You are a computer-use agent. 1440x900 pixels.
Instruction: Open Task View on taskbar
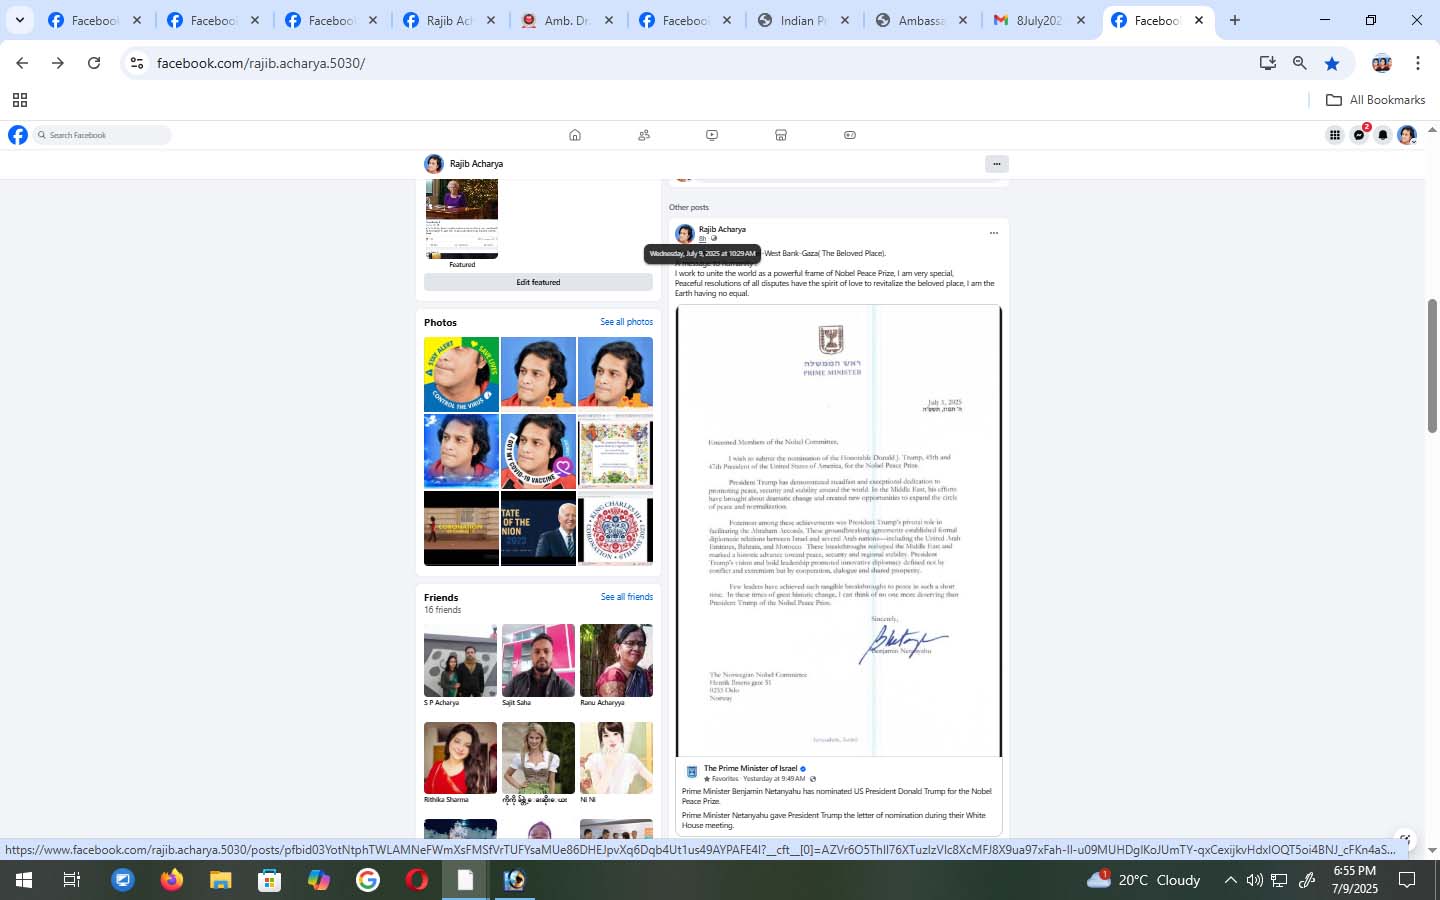pos(72,880)
